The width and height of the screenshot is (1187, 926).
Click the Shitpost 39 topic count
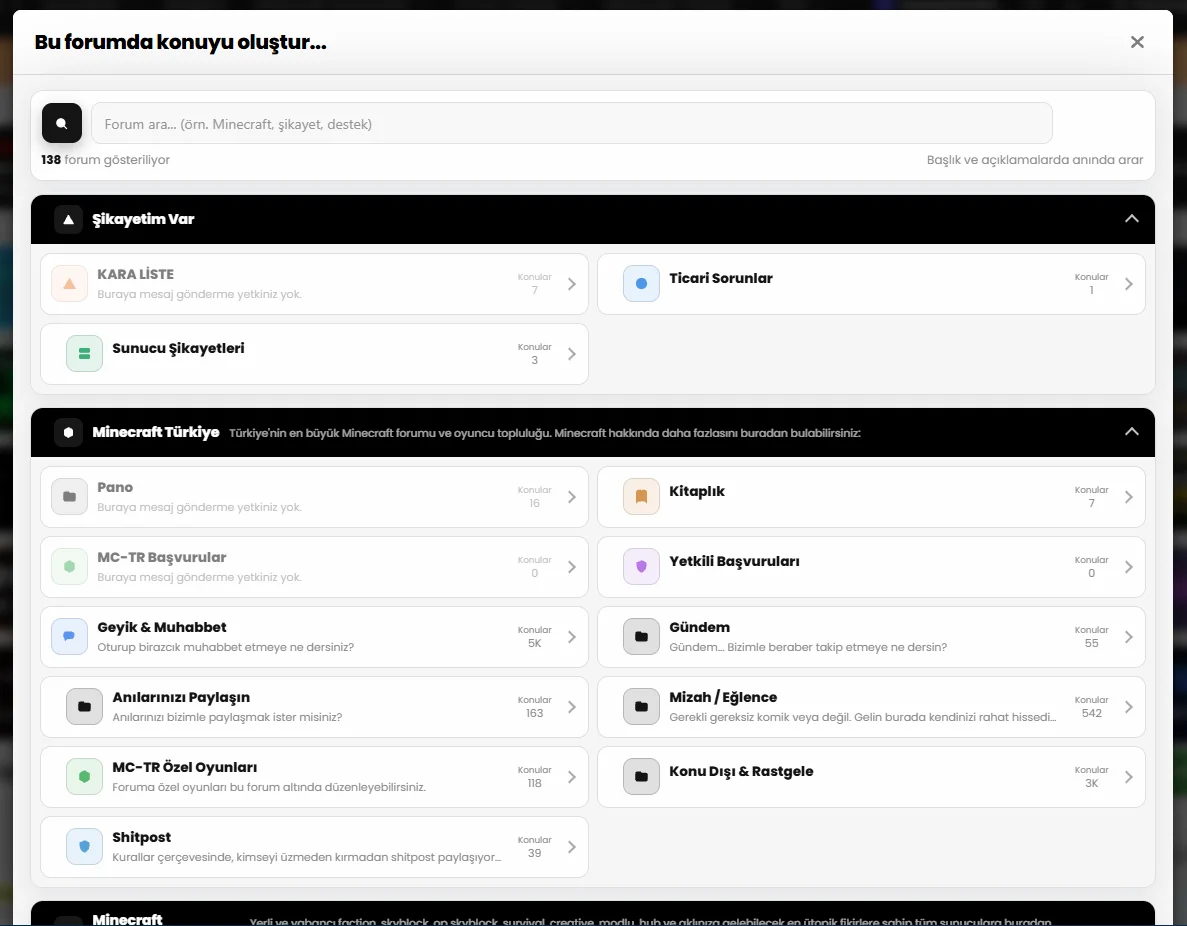click(534, 853)
